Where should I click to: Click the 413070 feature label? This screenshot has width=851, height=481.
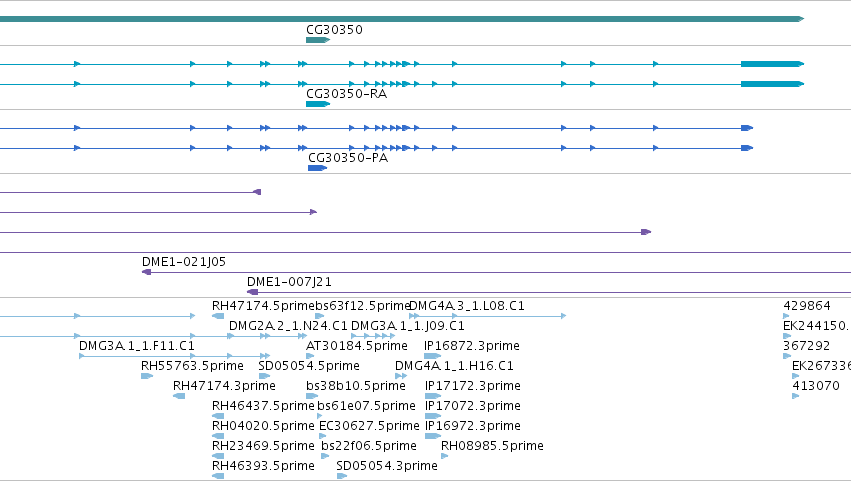pos(816,386)
